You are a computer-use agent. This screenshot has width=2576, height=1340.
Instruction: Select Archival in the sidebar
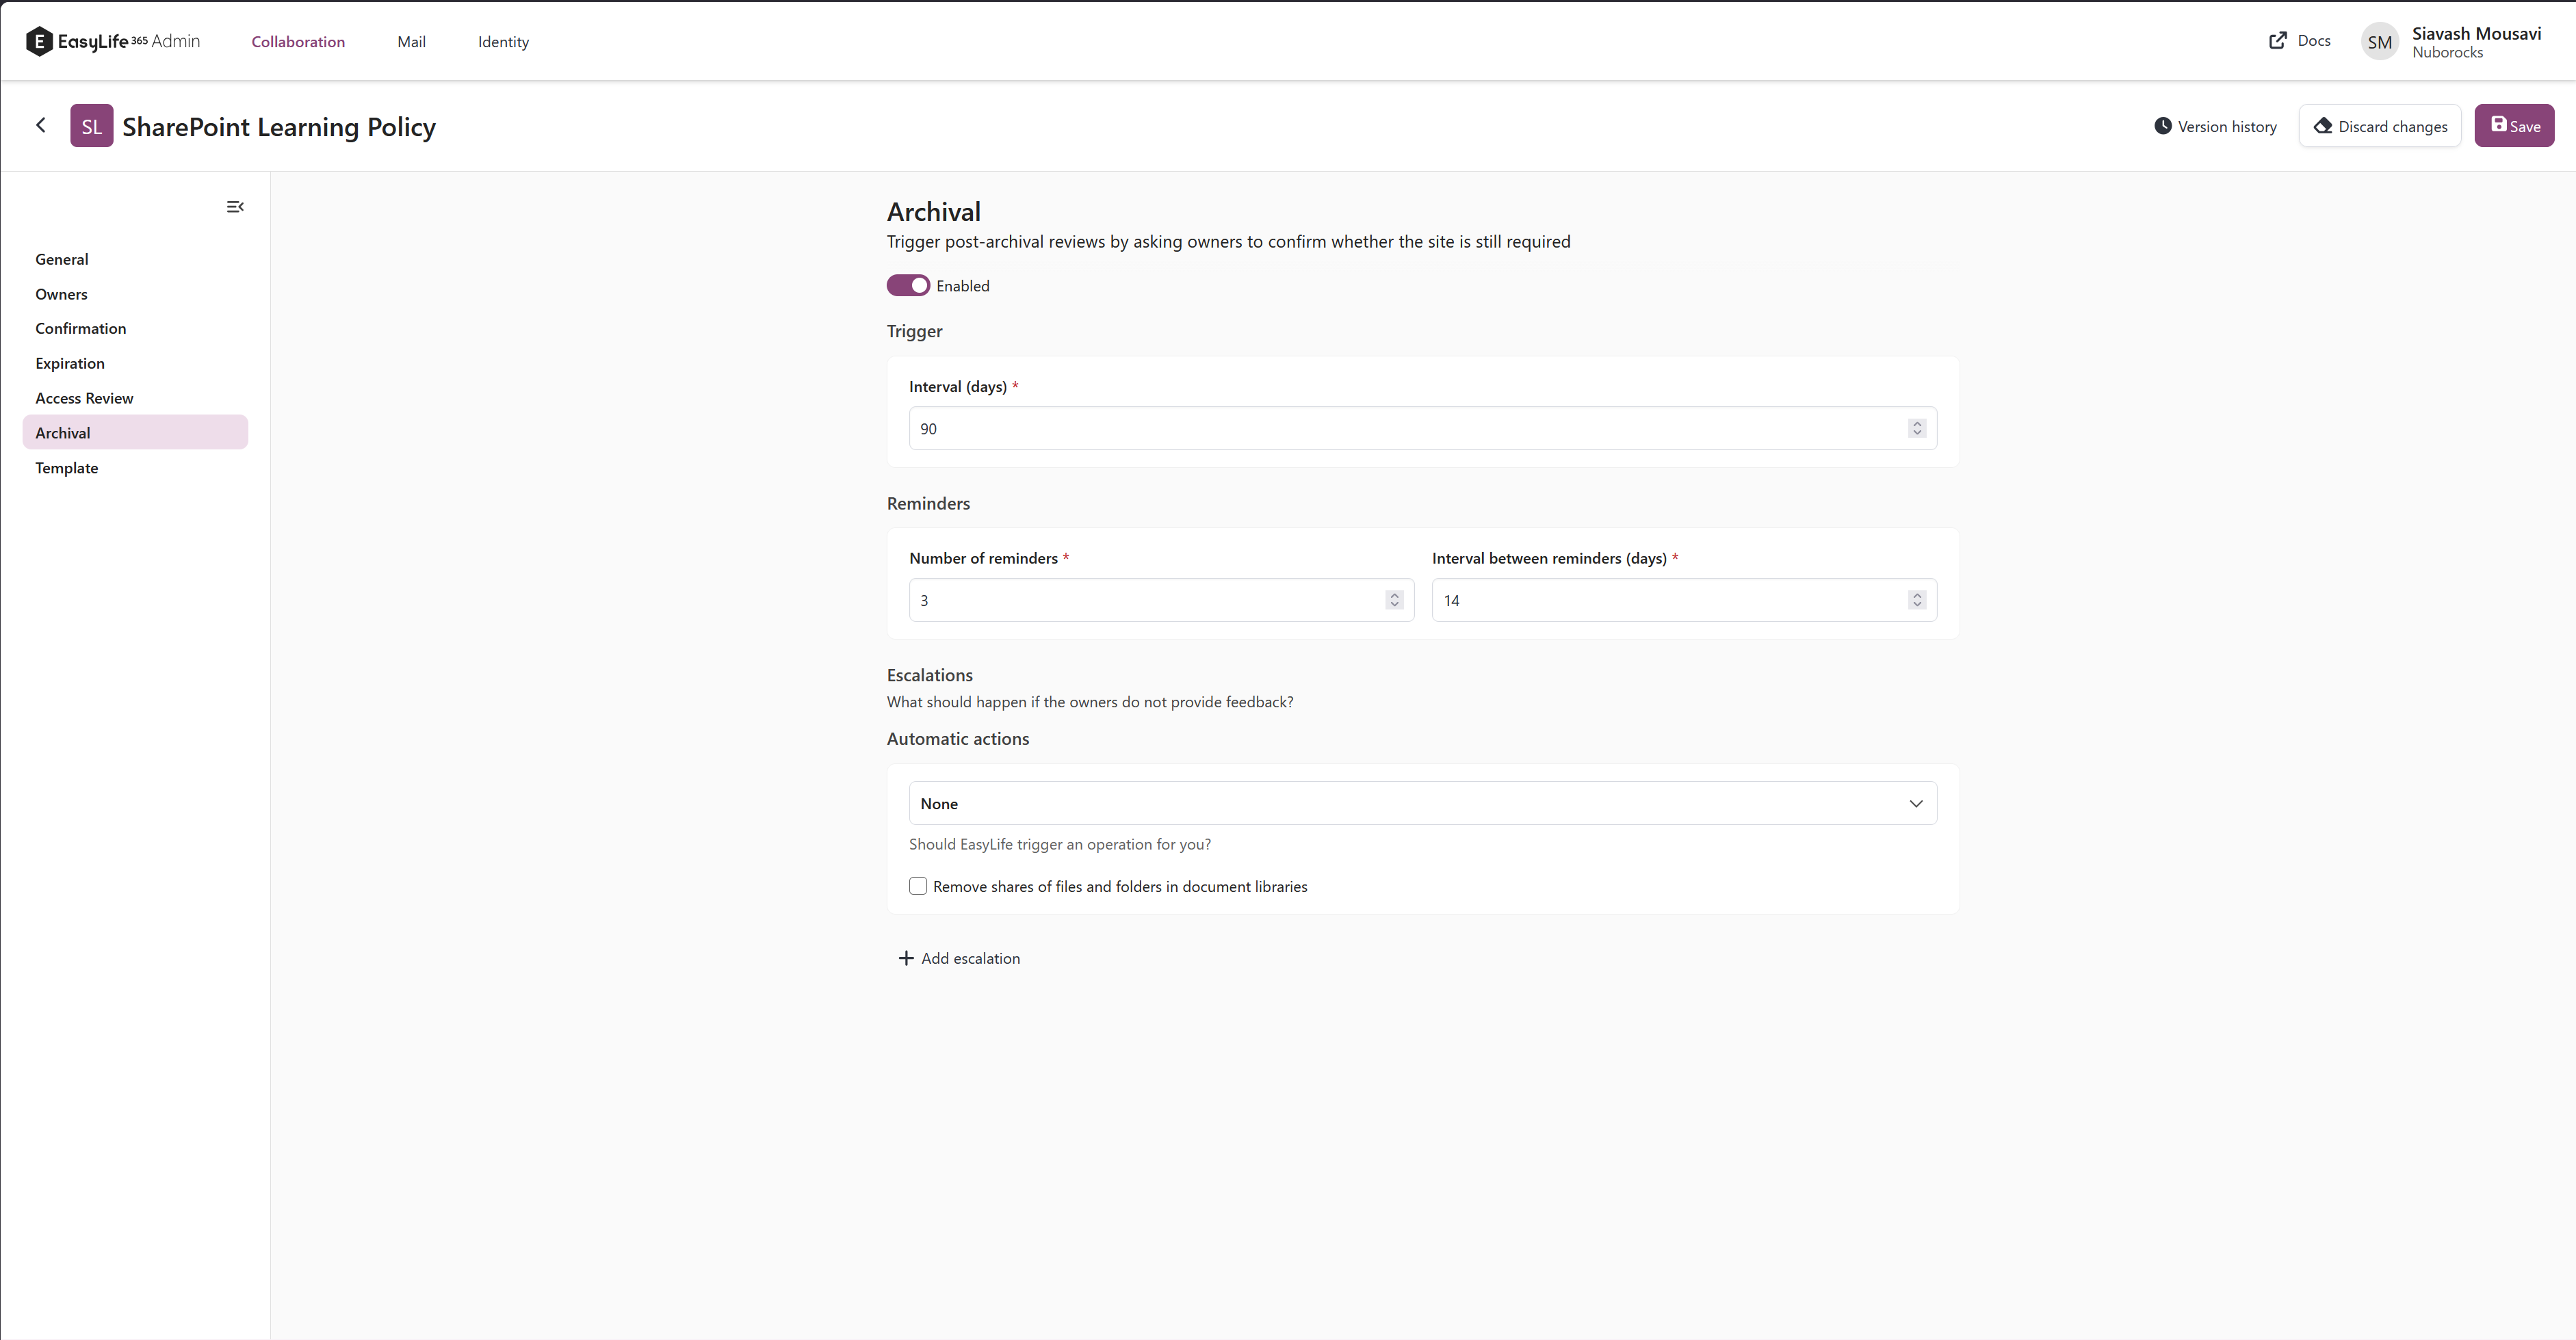click(135, 432)
